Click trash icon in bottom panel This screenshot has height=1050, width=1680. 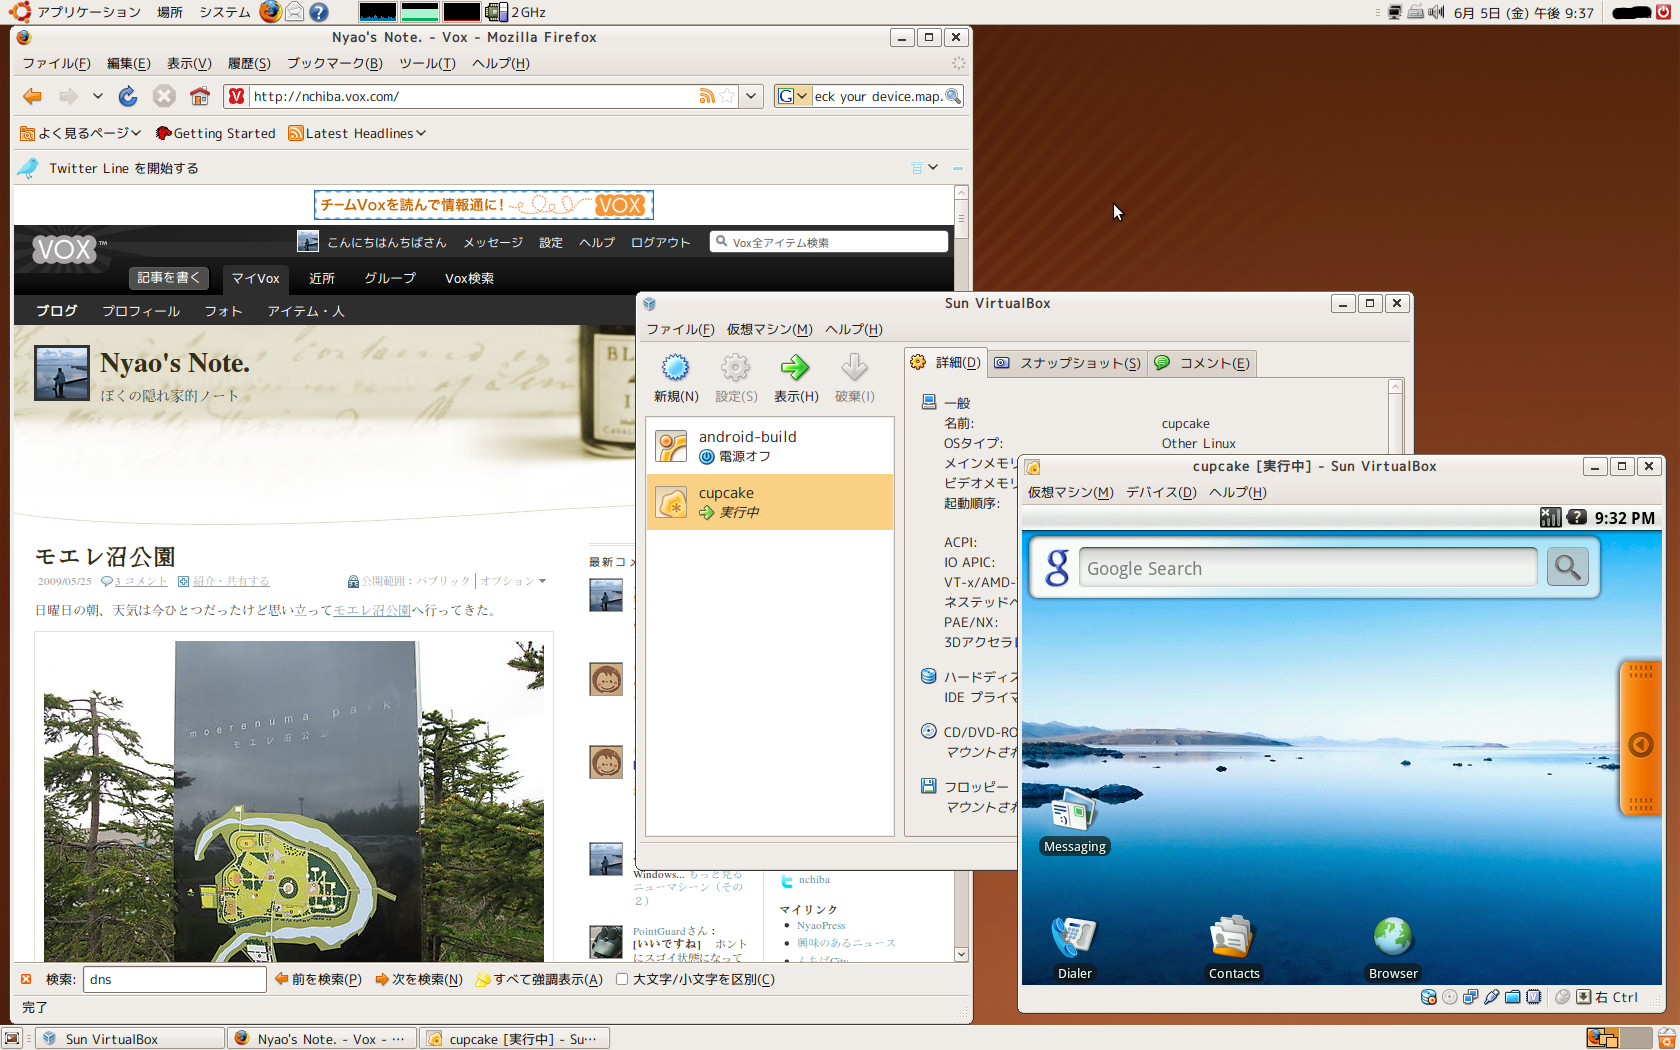tap(1665, 1038)
